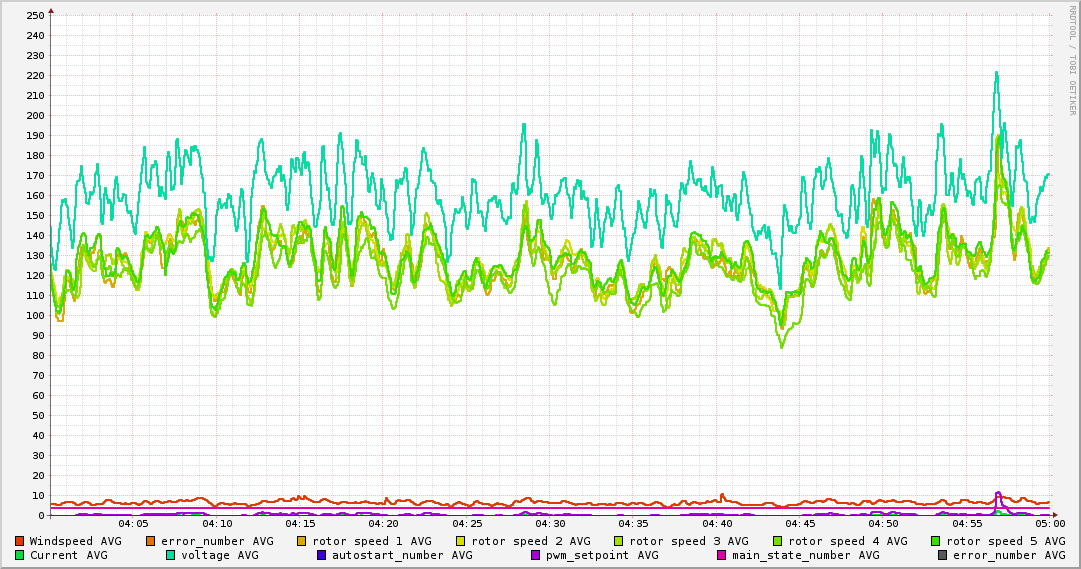Click the 0 value on the y-axis

pos(41,516)
